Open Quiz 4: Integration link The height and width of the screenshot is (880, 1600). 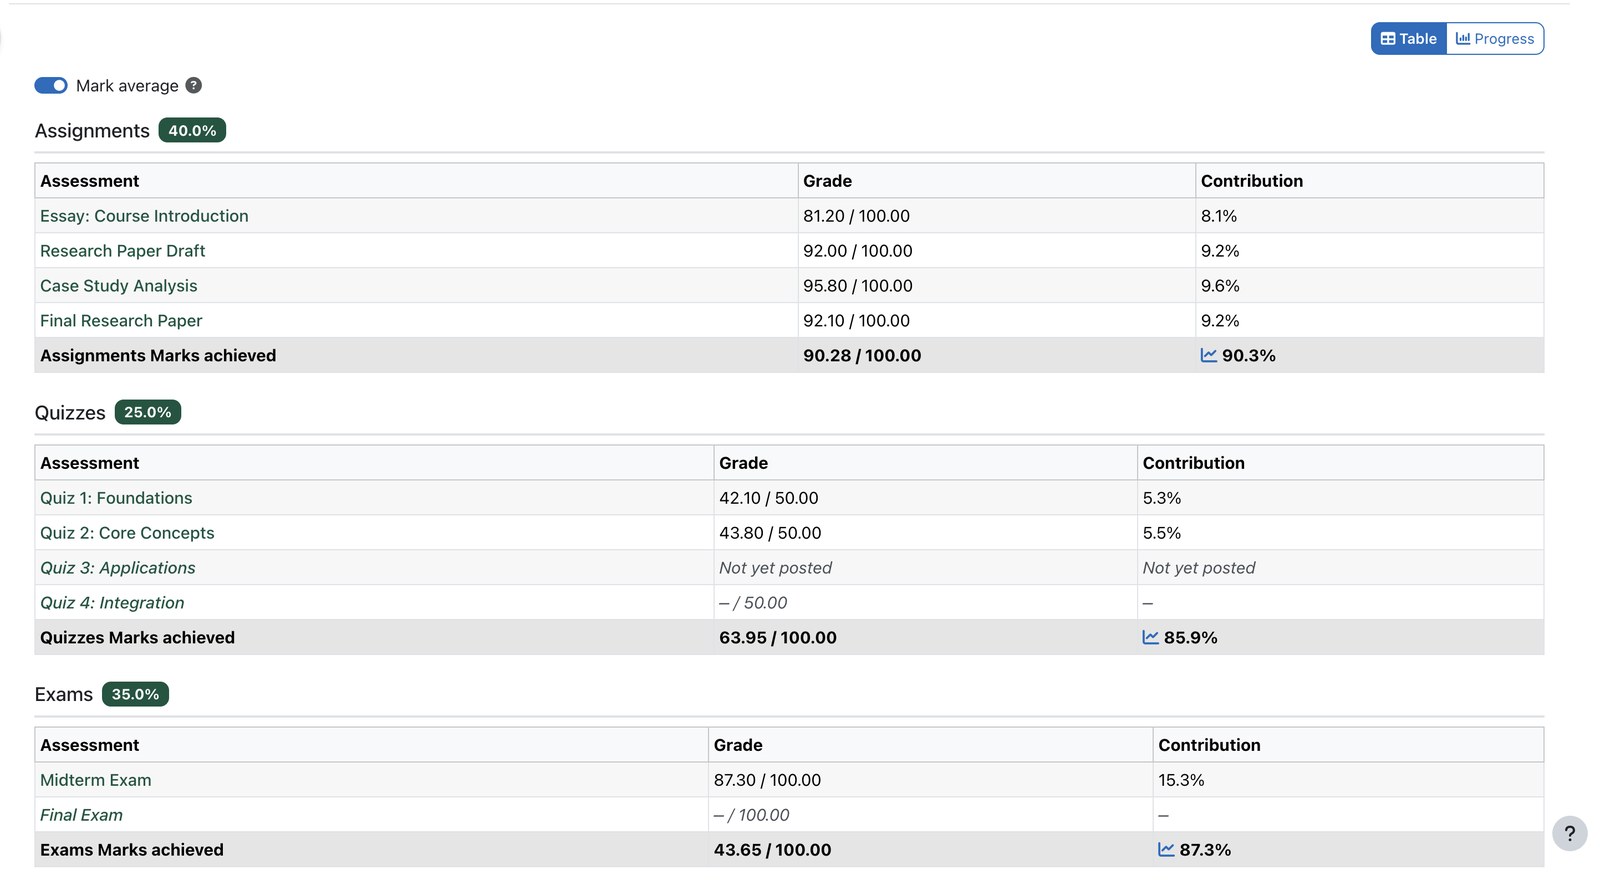tap(112, 603)
